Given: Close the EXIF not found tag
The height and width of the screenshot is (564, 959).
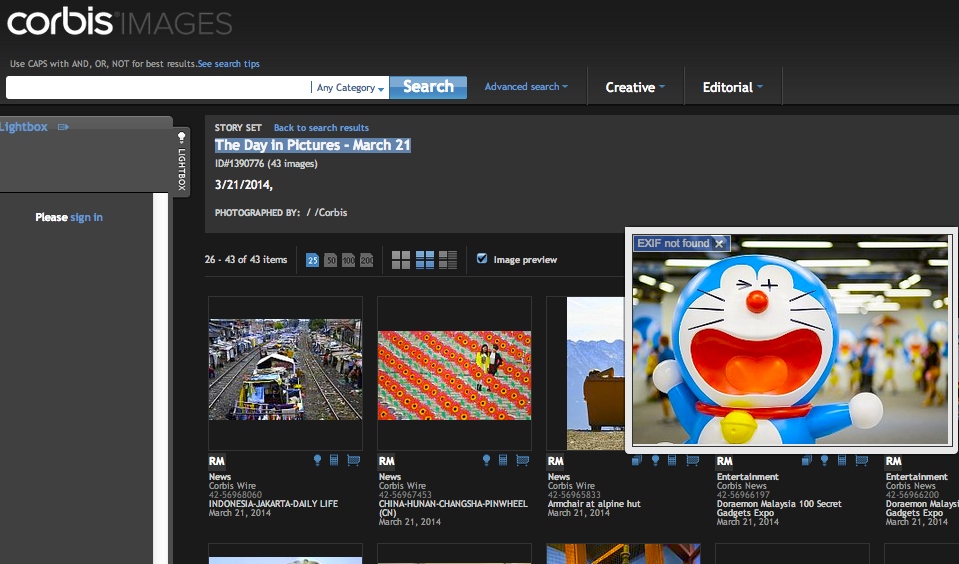Looking at the screenshot, I should coord(719,243).
